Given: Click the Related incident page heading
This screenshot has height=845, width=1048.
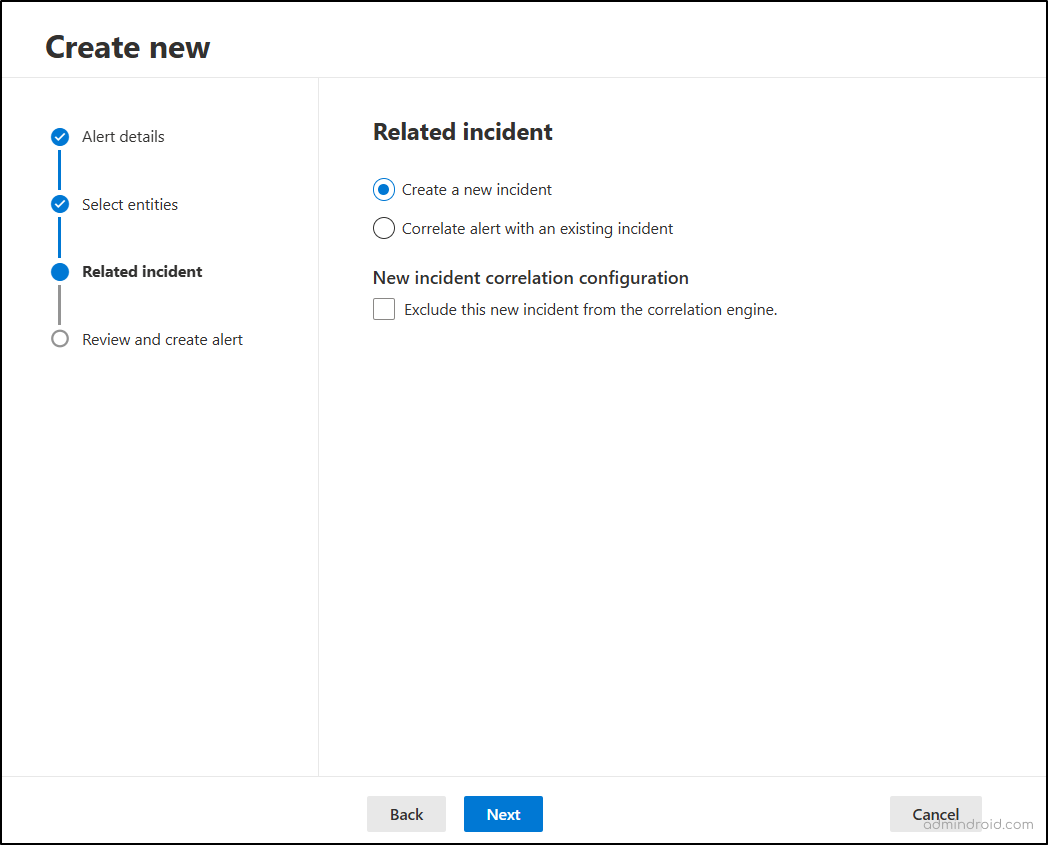Looking at the screenshot, I should (x=463, y=132).
